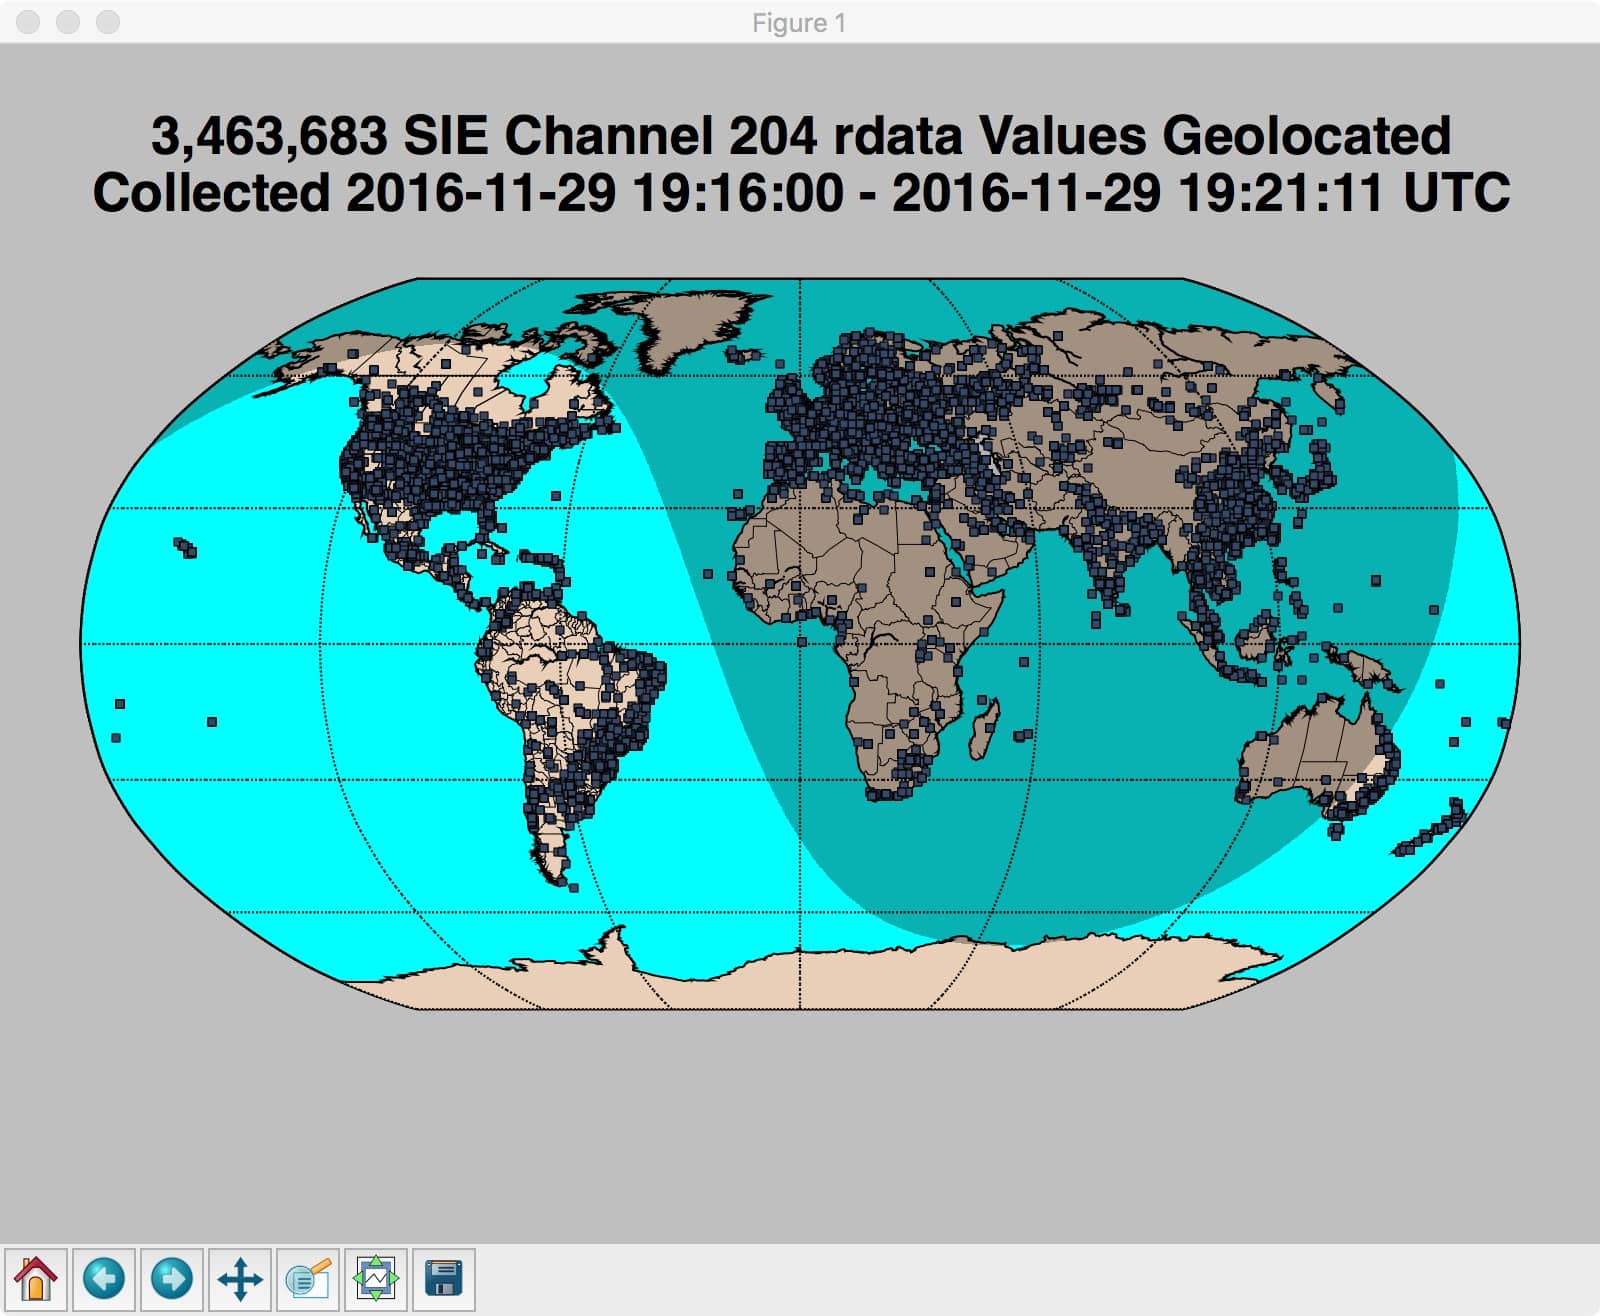
Task: Click the Figure 1 title bar text
Action: [x=798, y=22]
